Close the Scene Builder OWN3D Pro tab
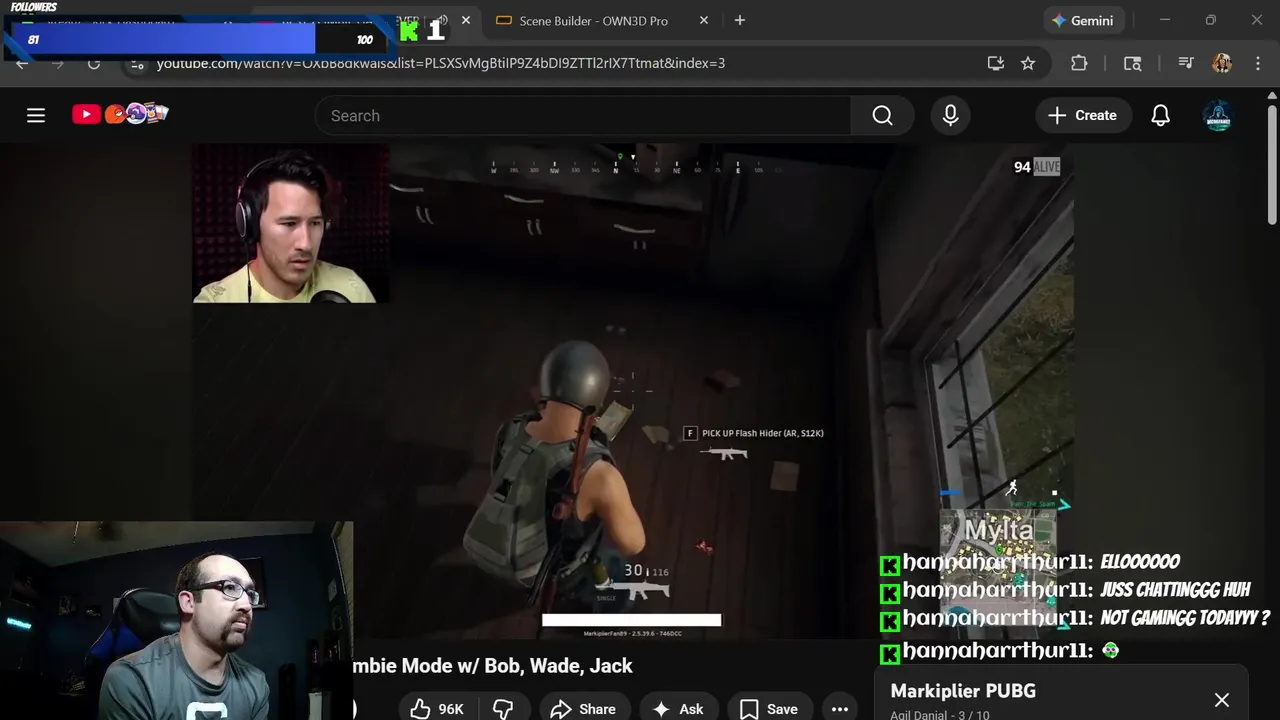The image size is (1280, 720). (x=704, y=20)
